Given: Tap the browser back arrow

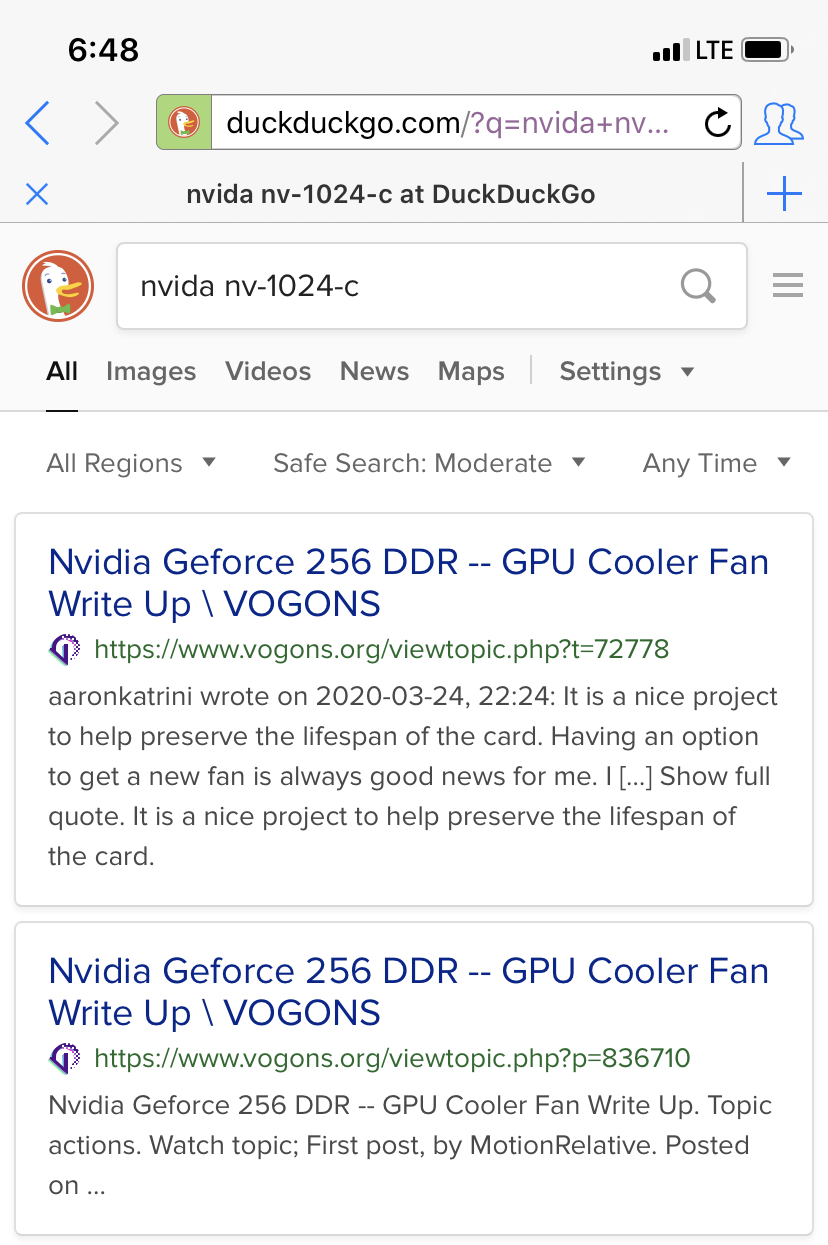Looking at the screenshot, I should pos(37,123).
